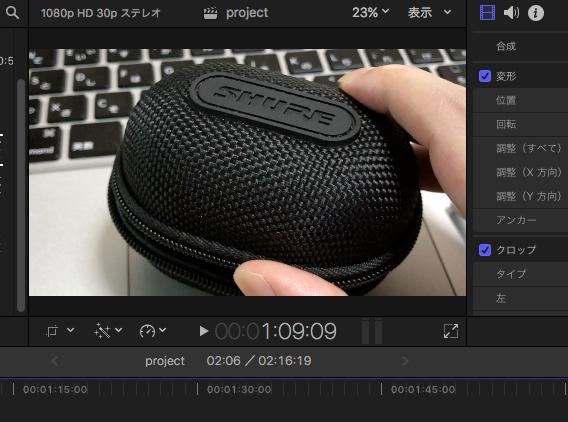Screen dimensions: 568x422
Task: Click the browser vertical scrollbar
Action: click(x=21, y=196)
